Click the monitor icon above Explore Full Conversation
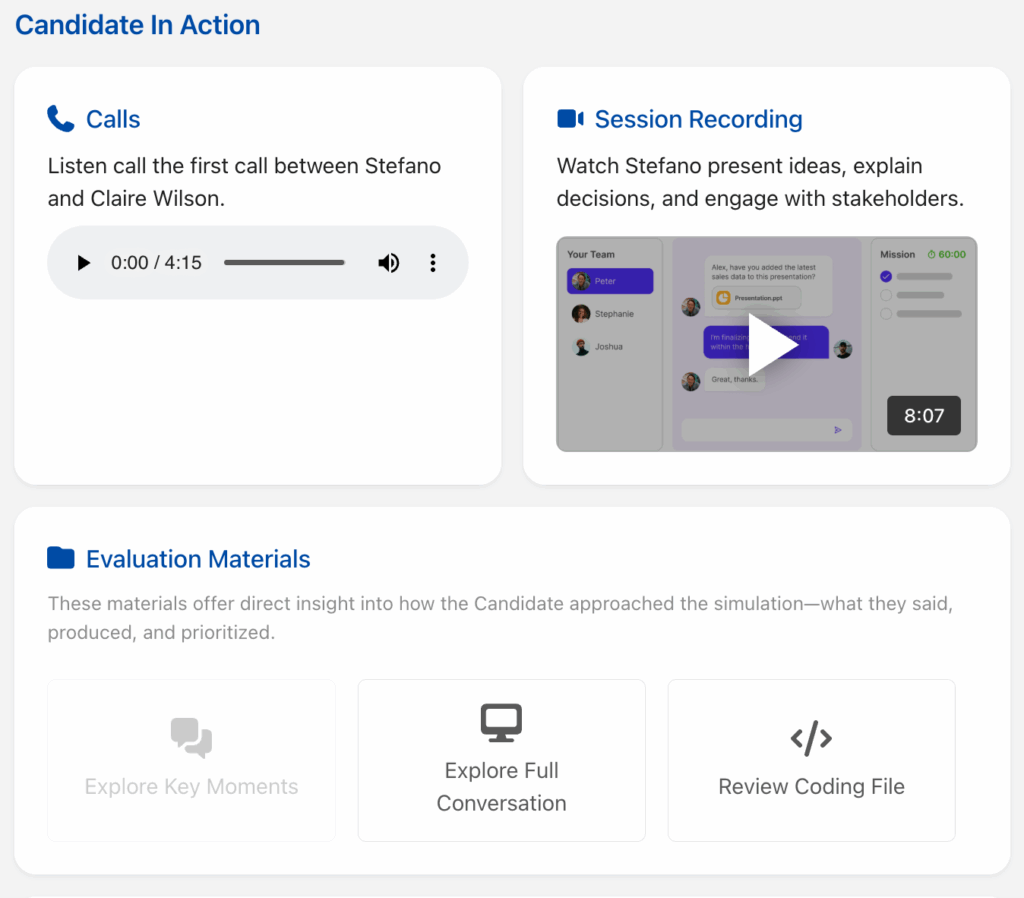Image resolution: width=1024 pixels, height=898 pixels. (501, 722)
